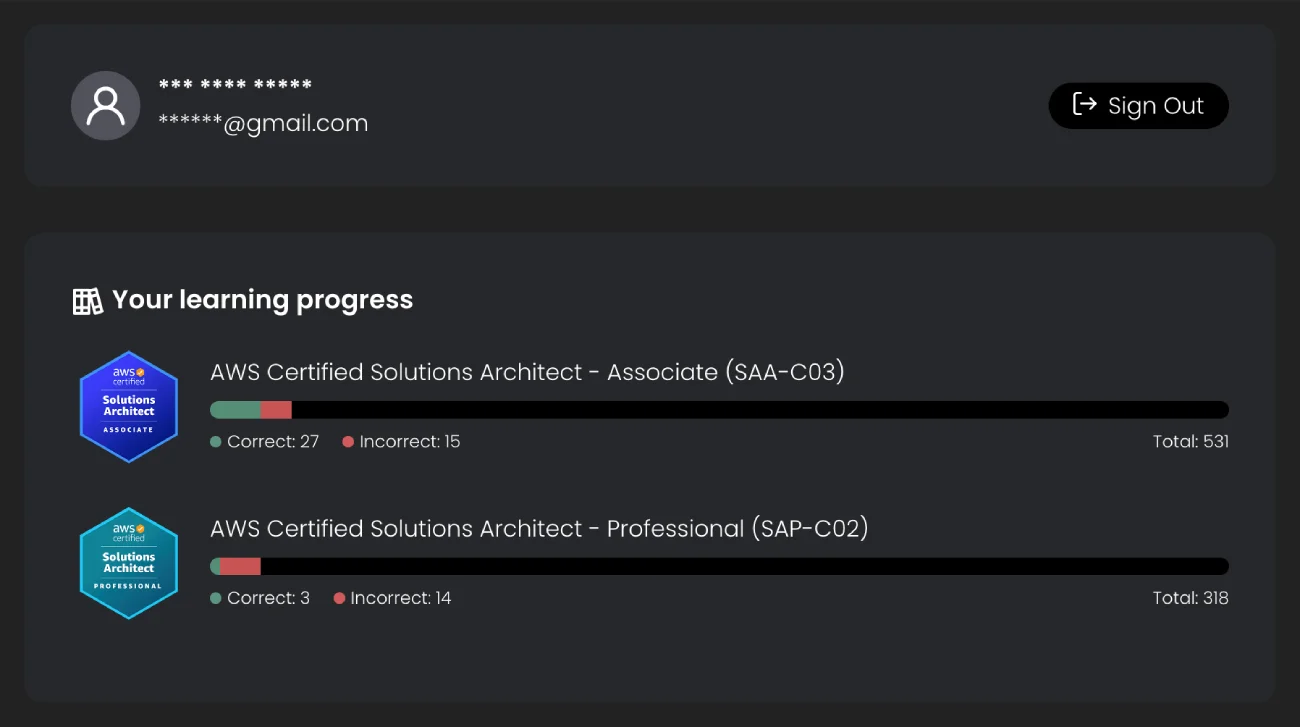
Task: Click the masked gmail.com email address
Action: point(263,124)
